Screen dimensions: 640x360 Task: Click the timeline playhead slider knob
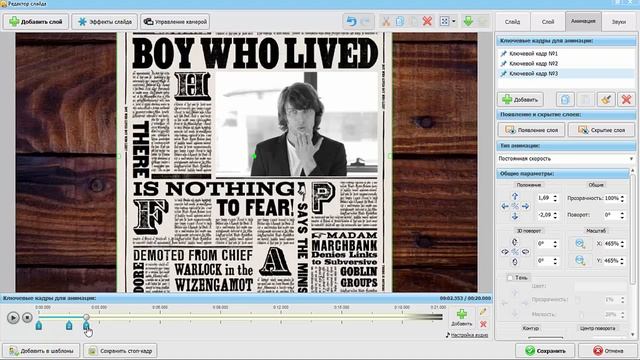click(86, 317)
